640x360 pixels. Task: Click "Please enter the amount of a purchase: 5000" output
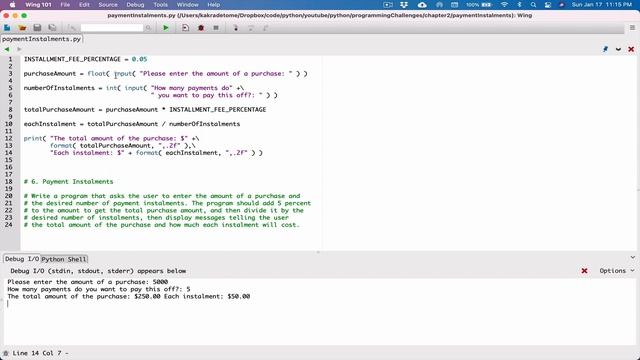point(88,282)
